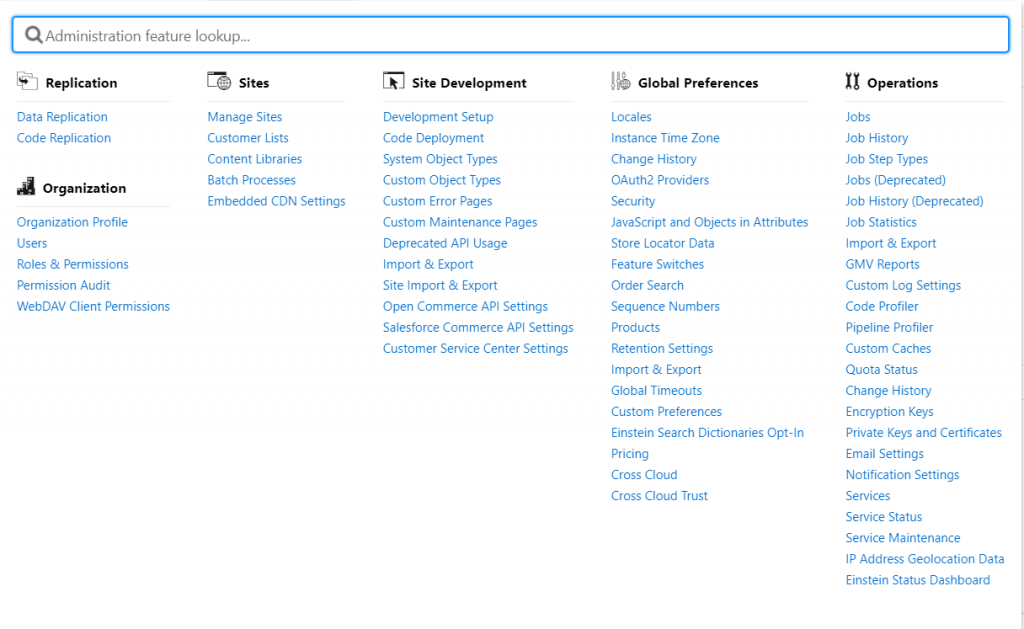Image resolution: width=1024 pixels, height=629 pixels.
Task: Open GMV Reports
Action: click(x=882, y=264)
